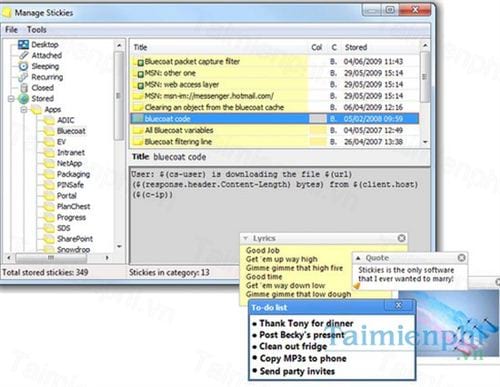The height and width of the screenshot is (387, 500).
Task: Click the tree panel scroll-up arrow
Action: [119, 45]
